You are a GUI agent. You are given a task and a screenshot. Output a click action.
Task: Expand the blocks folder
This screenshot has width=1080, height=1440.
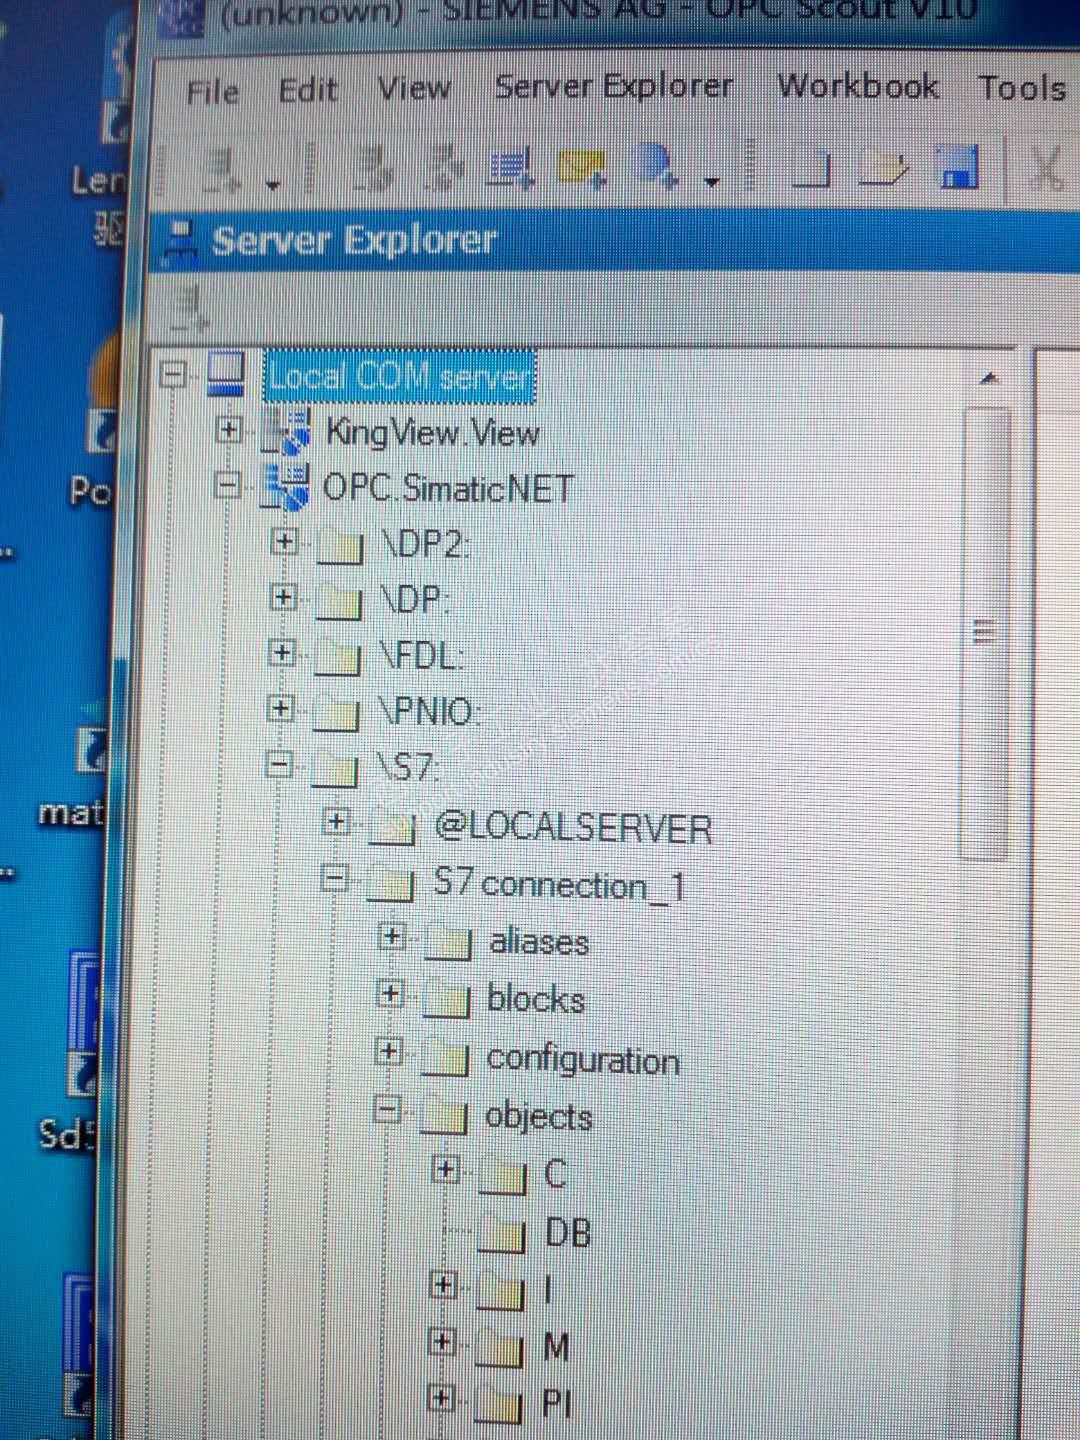[x=391, y=994]
